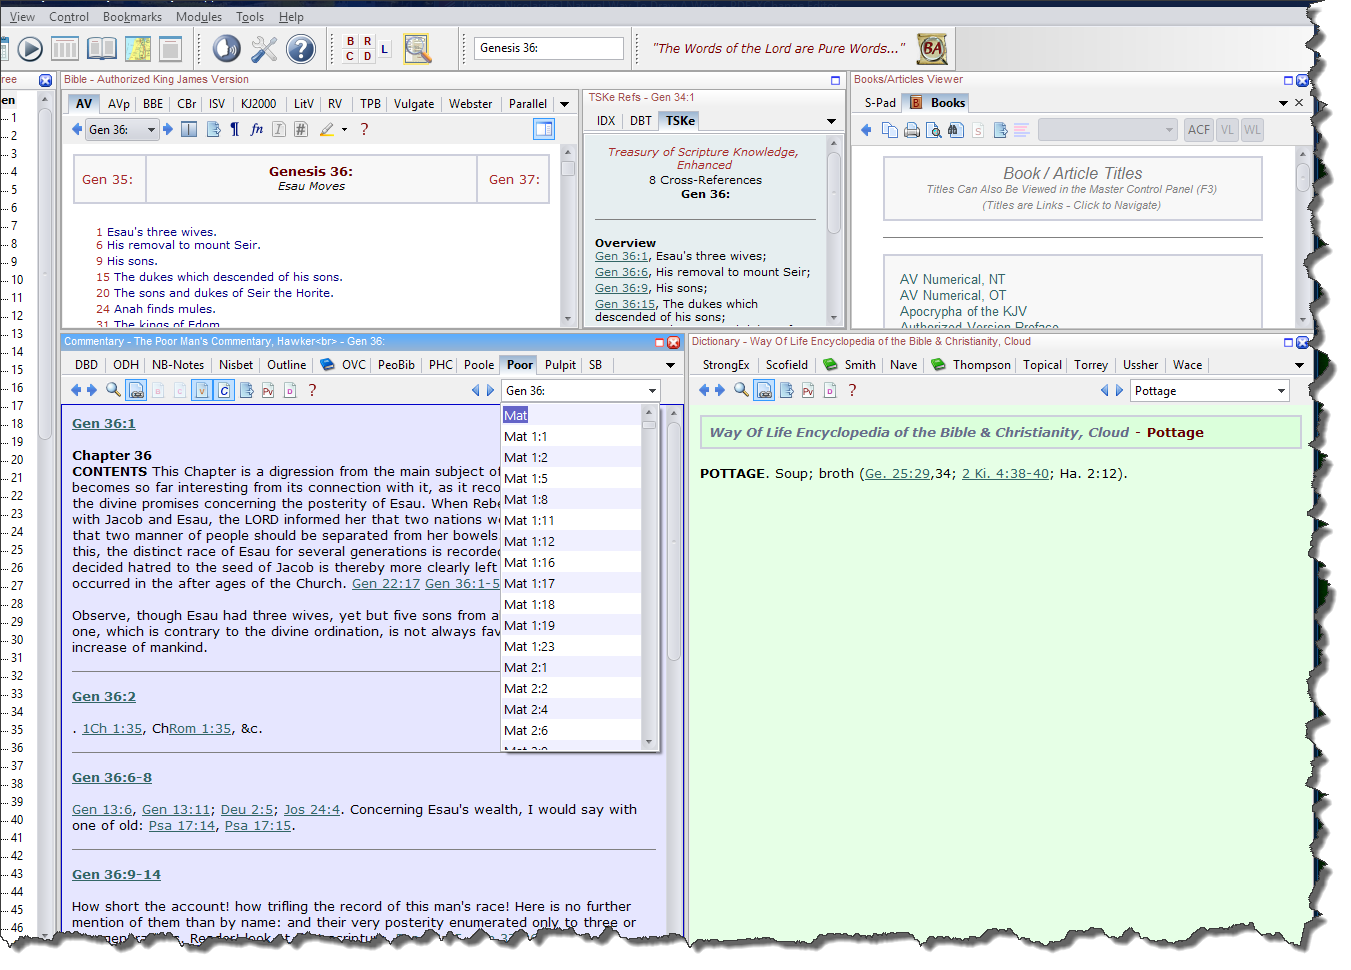This screenshot has height=970, width=1351.
Task: Toggle the link sync button in Dictionary toolbar
Action: 764,391
